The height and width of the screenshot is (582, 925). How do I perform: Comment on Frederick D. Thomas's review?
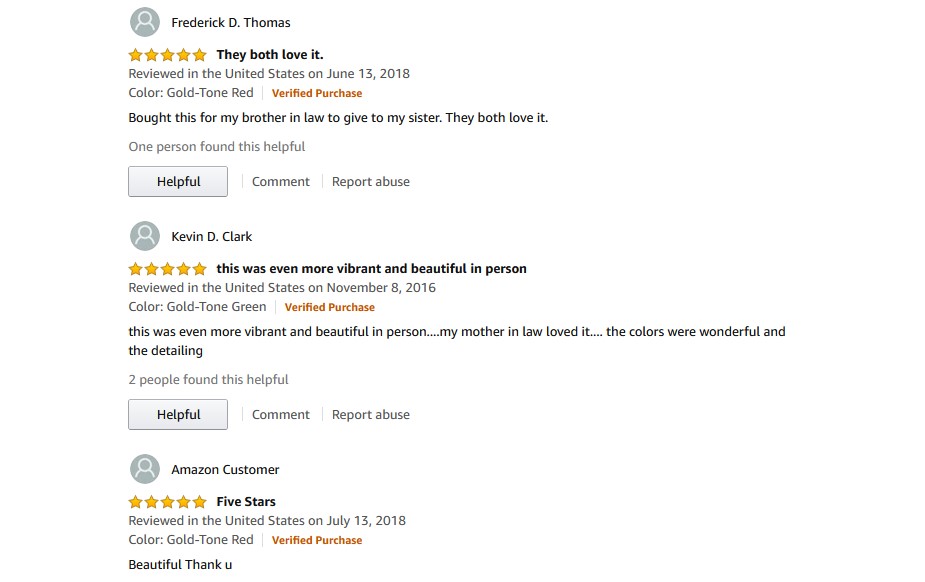(281, 182)
